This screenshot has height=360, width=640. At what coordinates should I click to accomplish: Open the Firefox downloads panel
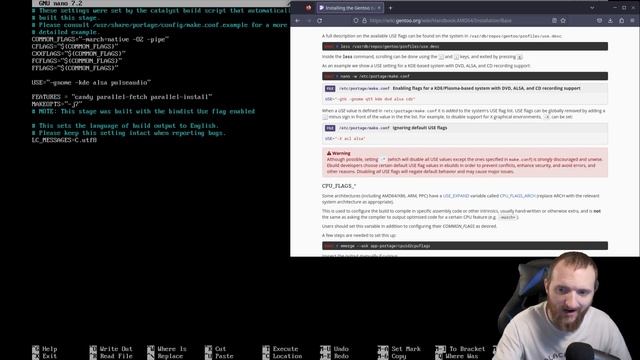[610, 20]
